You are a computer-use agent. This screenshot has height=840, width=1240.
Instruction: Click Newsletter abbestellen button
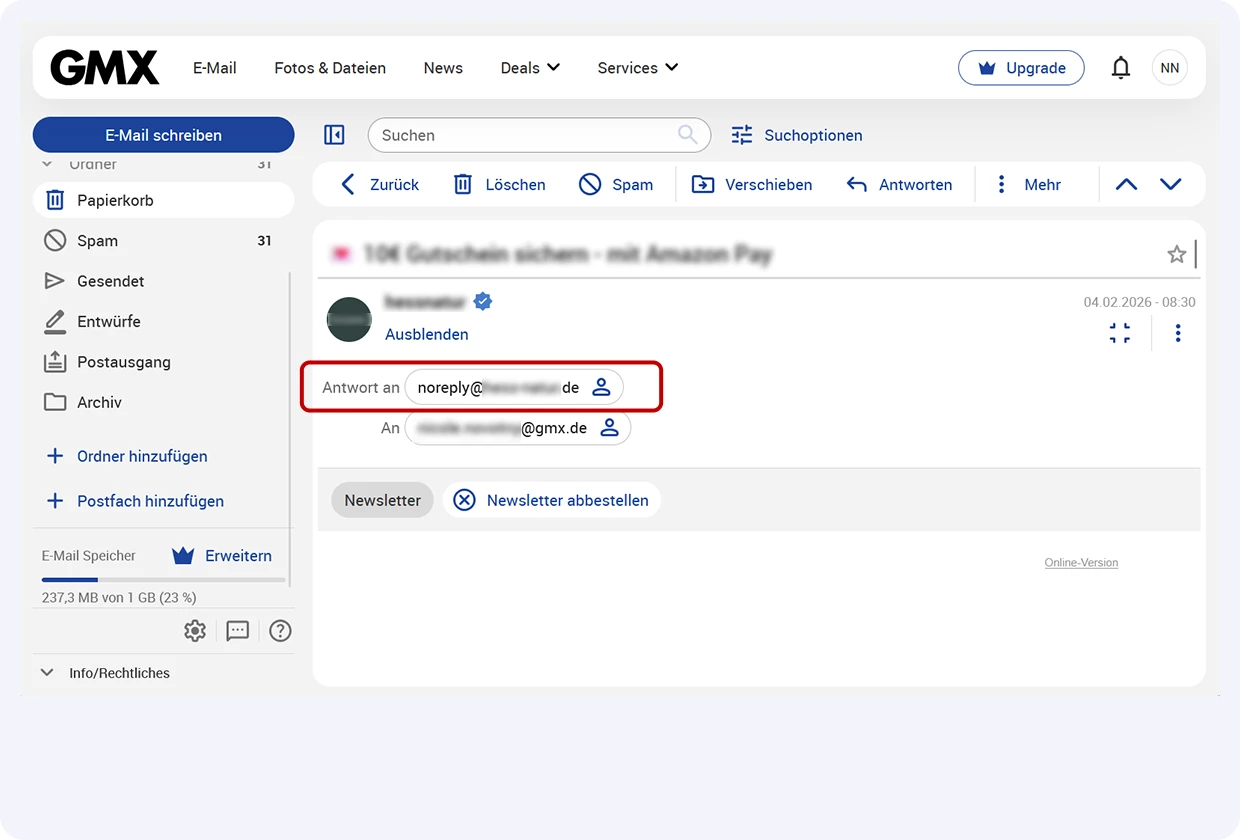click(x=552, y=500)
